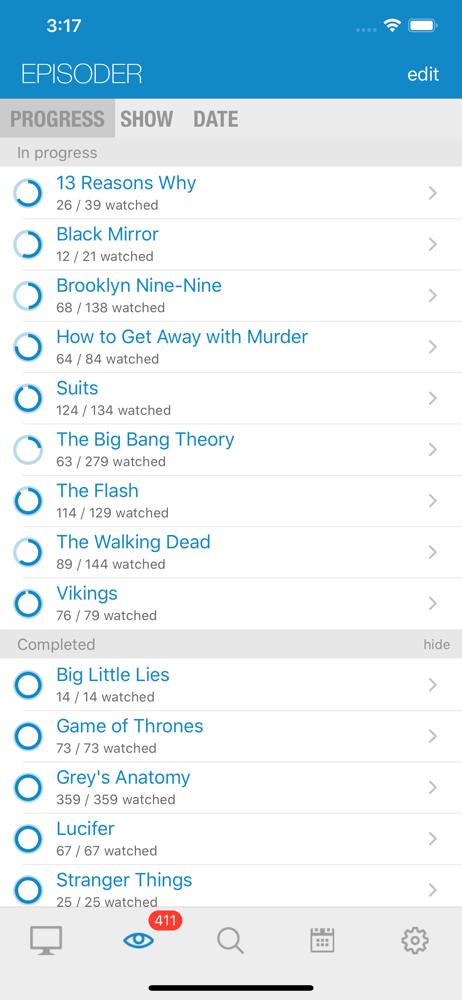
Task: Open the TV shows monitor tab
Action: pyautogui.click(x=46, y=941)
